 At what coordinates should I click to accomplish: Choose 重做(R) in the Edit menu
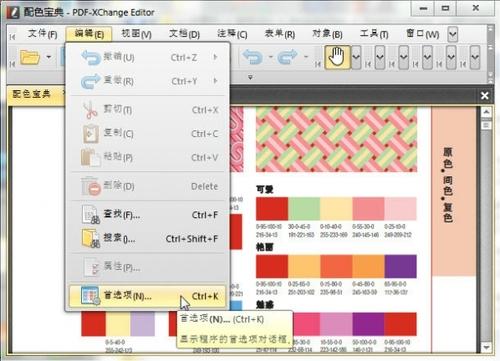pos(148,81)
